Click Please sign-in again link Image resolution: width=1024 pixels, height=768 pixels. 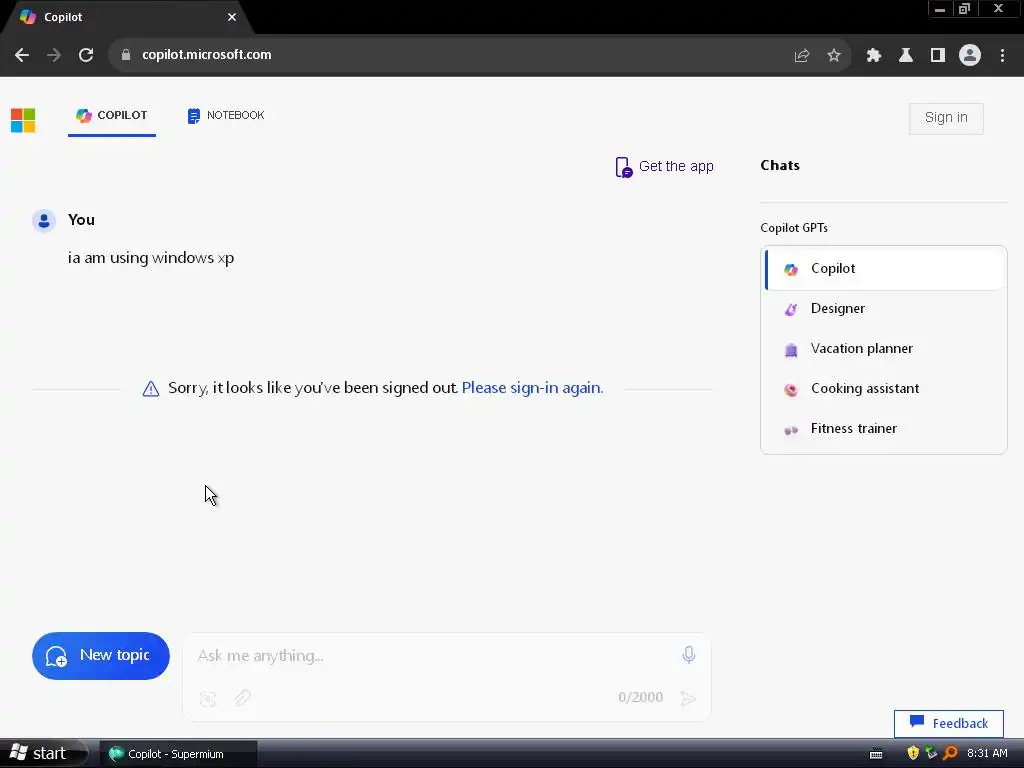click(x=532, y=388)
